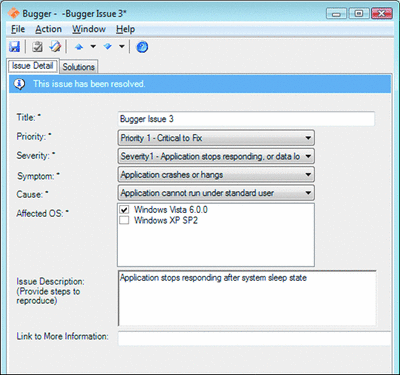400x375 pixels.
Task: Open the File menu
Action: 18,29
